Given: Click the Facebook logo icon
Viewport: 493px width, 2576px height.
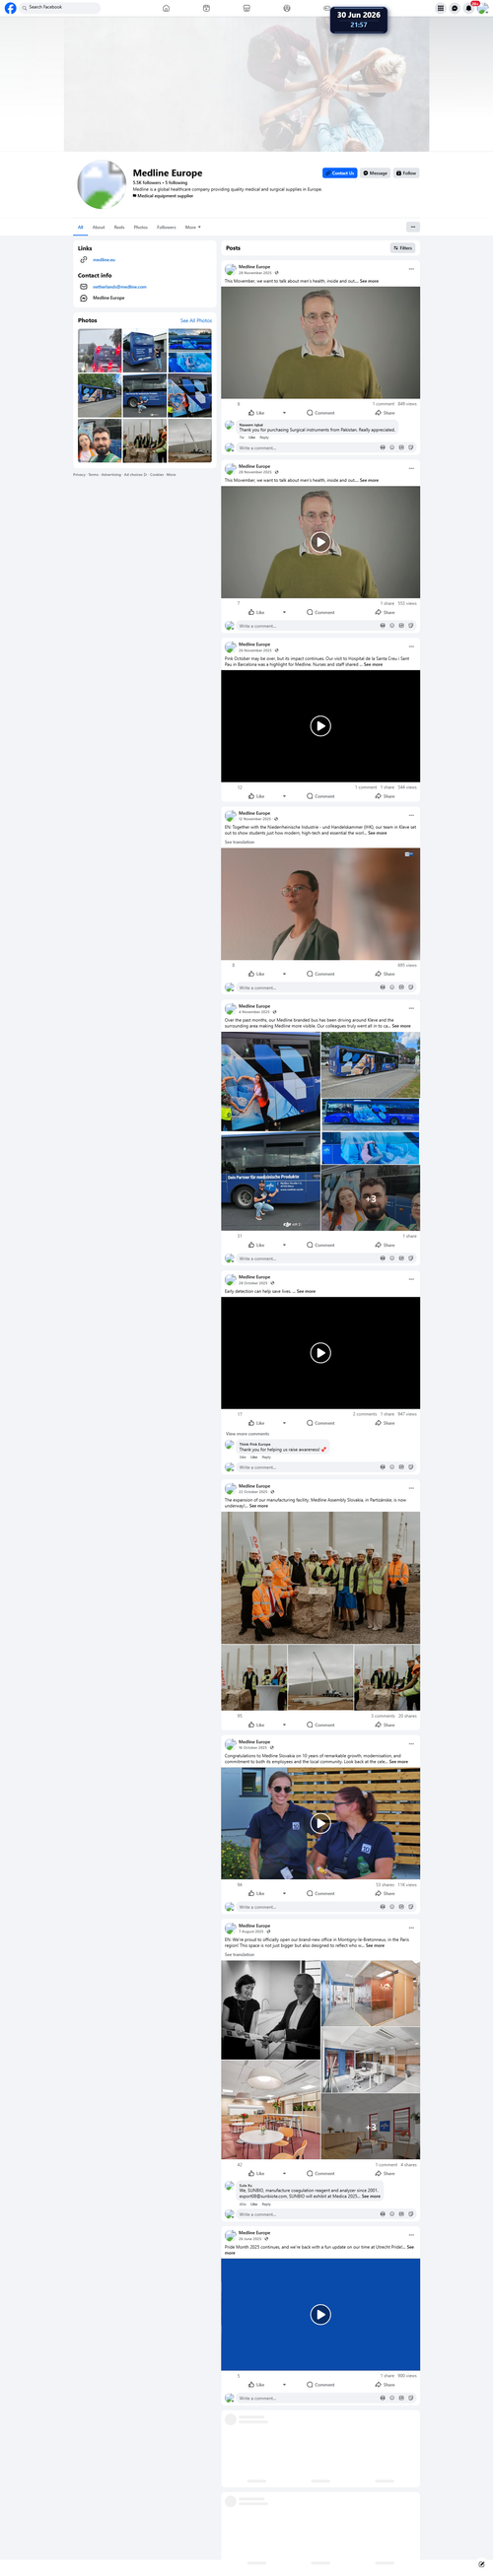Looking at the screenshot, I should [10, 8].
